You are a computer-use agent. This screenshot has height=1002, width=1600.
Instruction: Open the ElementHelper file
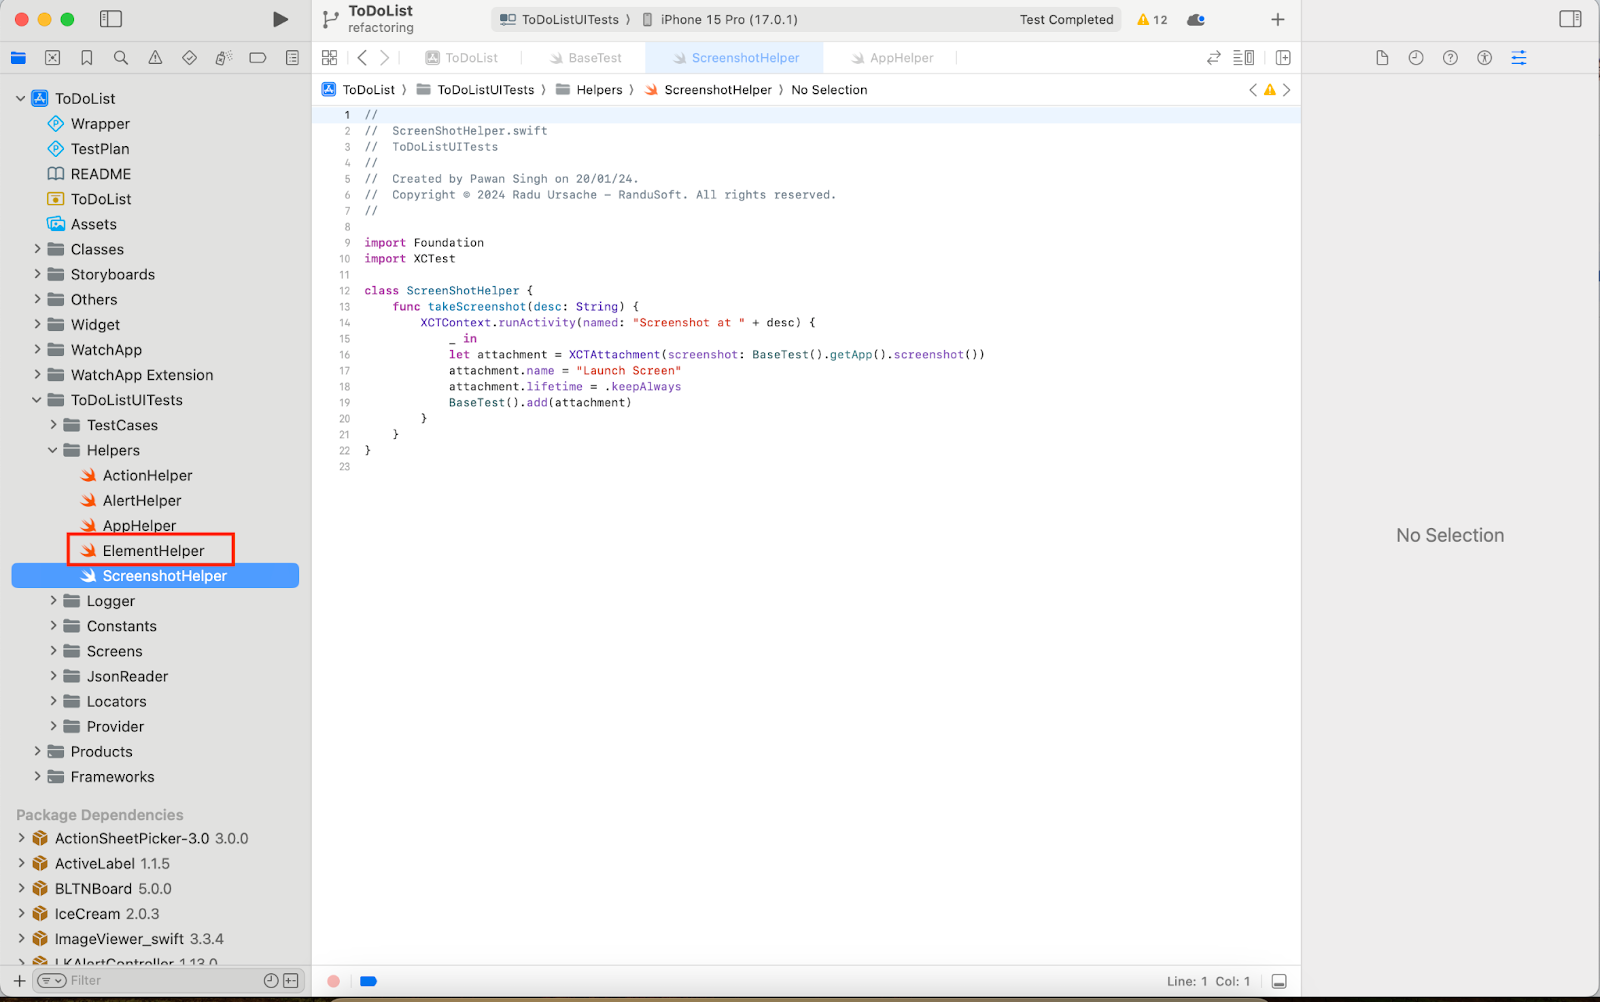151,551
